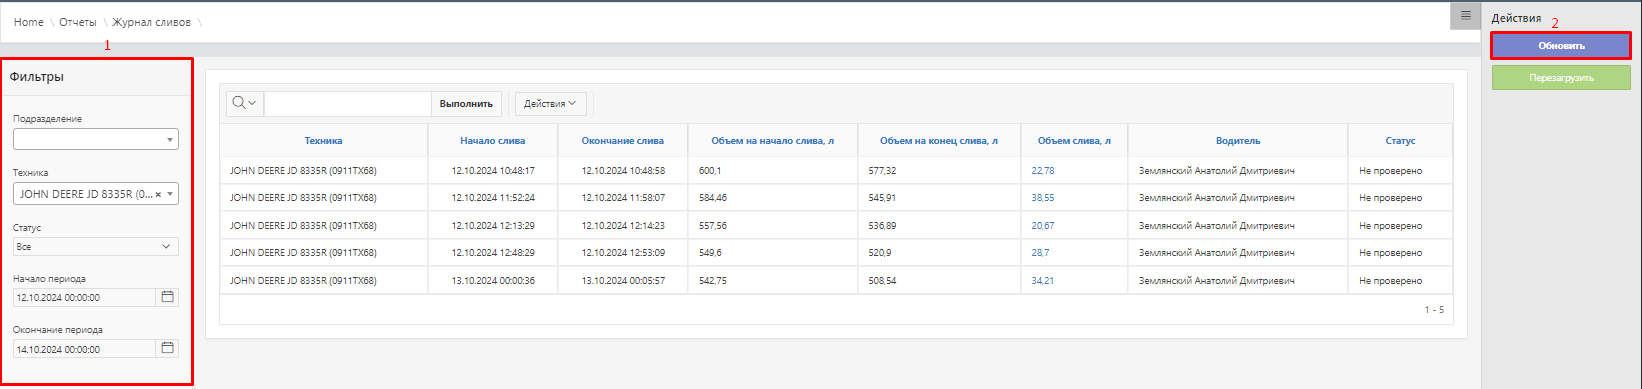Image resolution: width=1642 pixels, height=389 pixels.
Task: Click the hamburger menu icon at top
Action: click(1465, 15)
